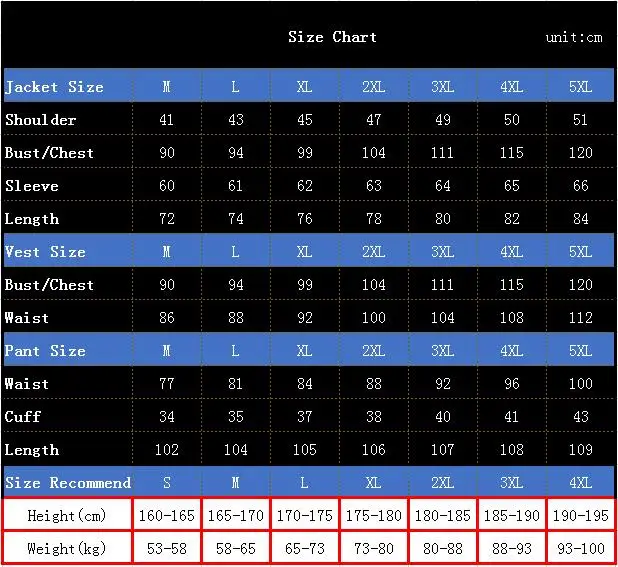Select the "Pant Size" header label
618x567 pixels.
coord(45,350)
